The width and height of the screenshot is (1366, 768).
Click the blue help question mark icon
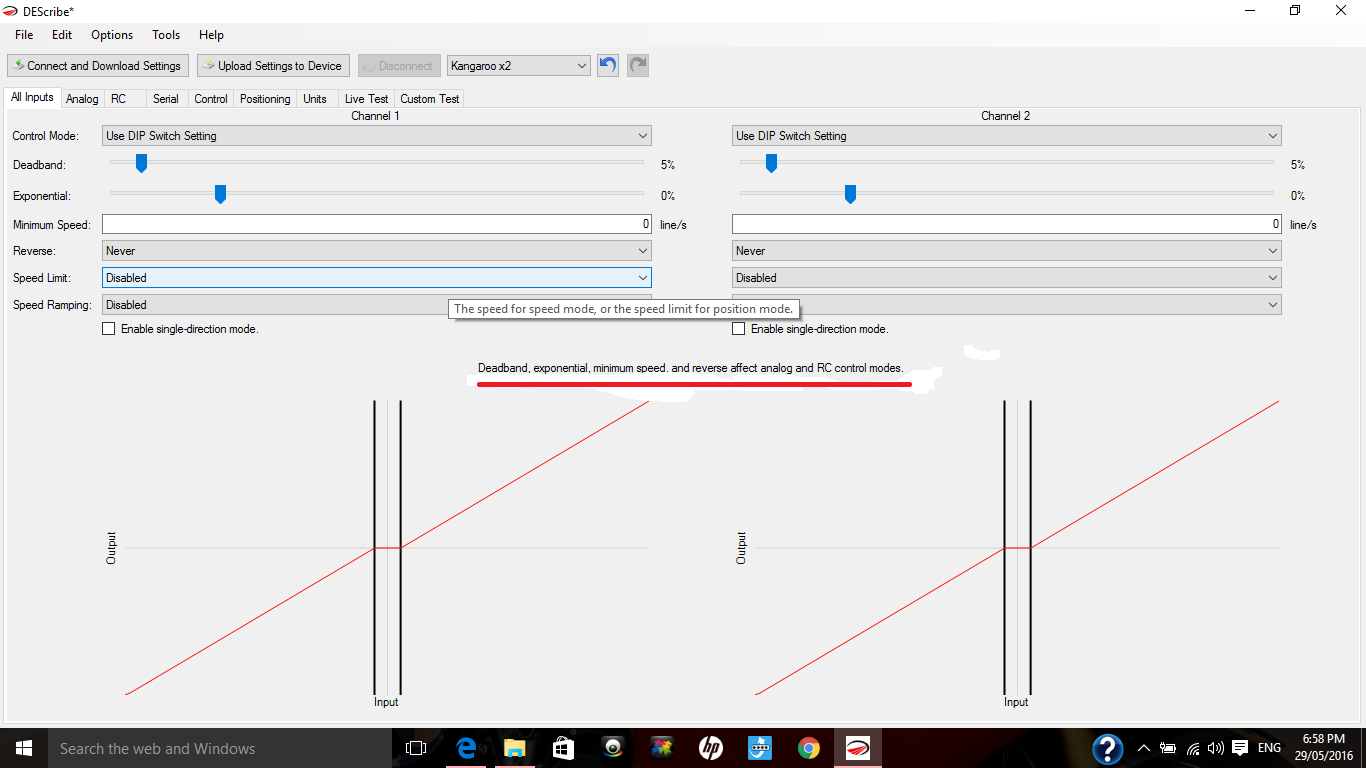[x=1107, y=748]
